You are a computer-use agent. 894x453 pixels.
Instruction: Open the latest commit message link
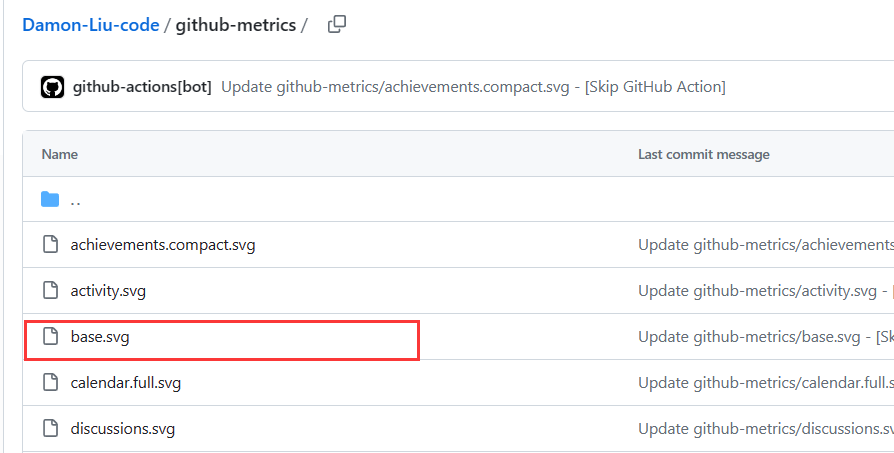tap(472, 87)
